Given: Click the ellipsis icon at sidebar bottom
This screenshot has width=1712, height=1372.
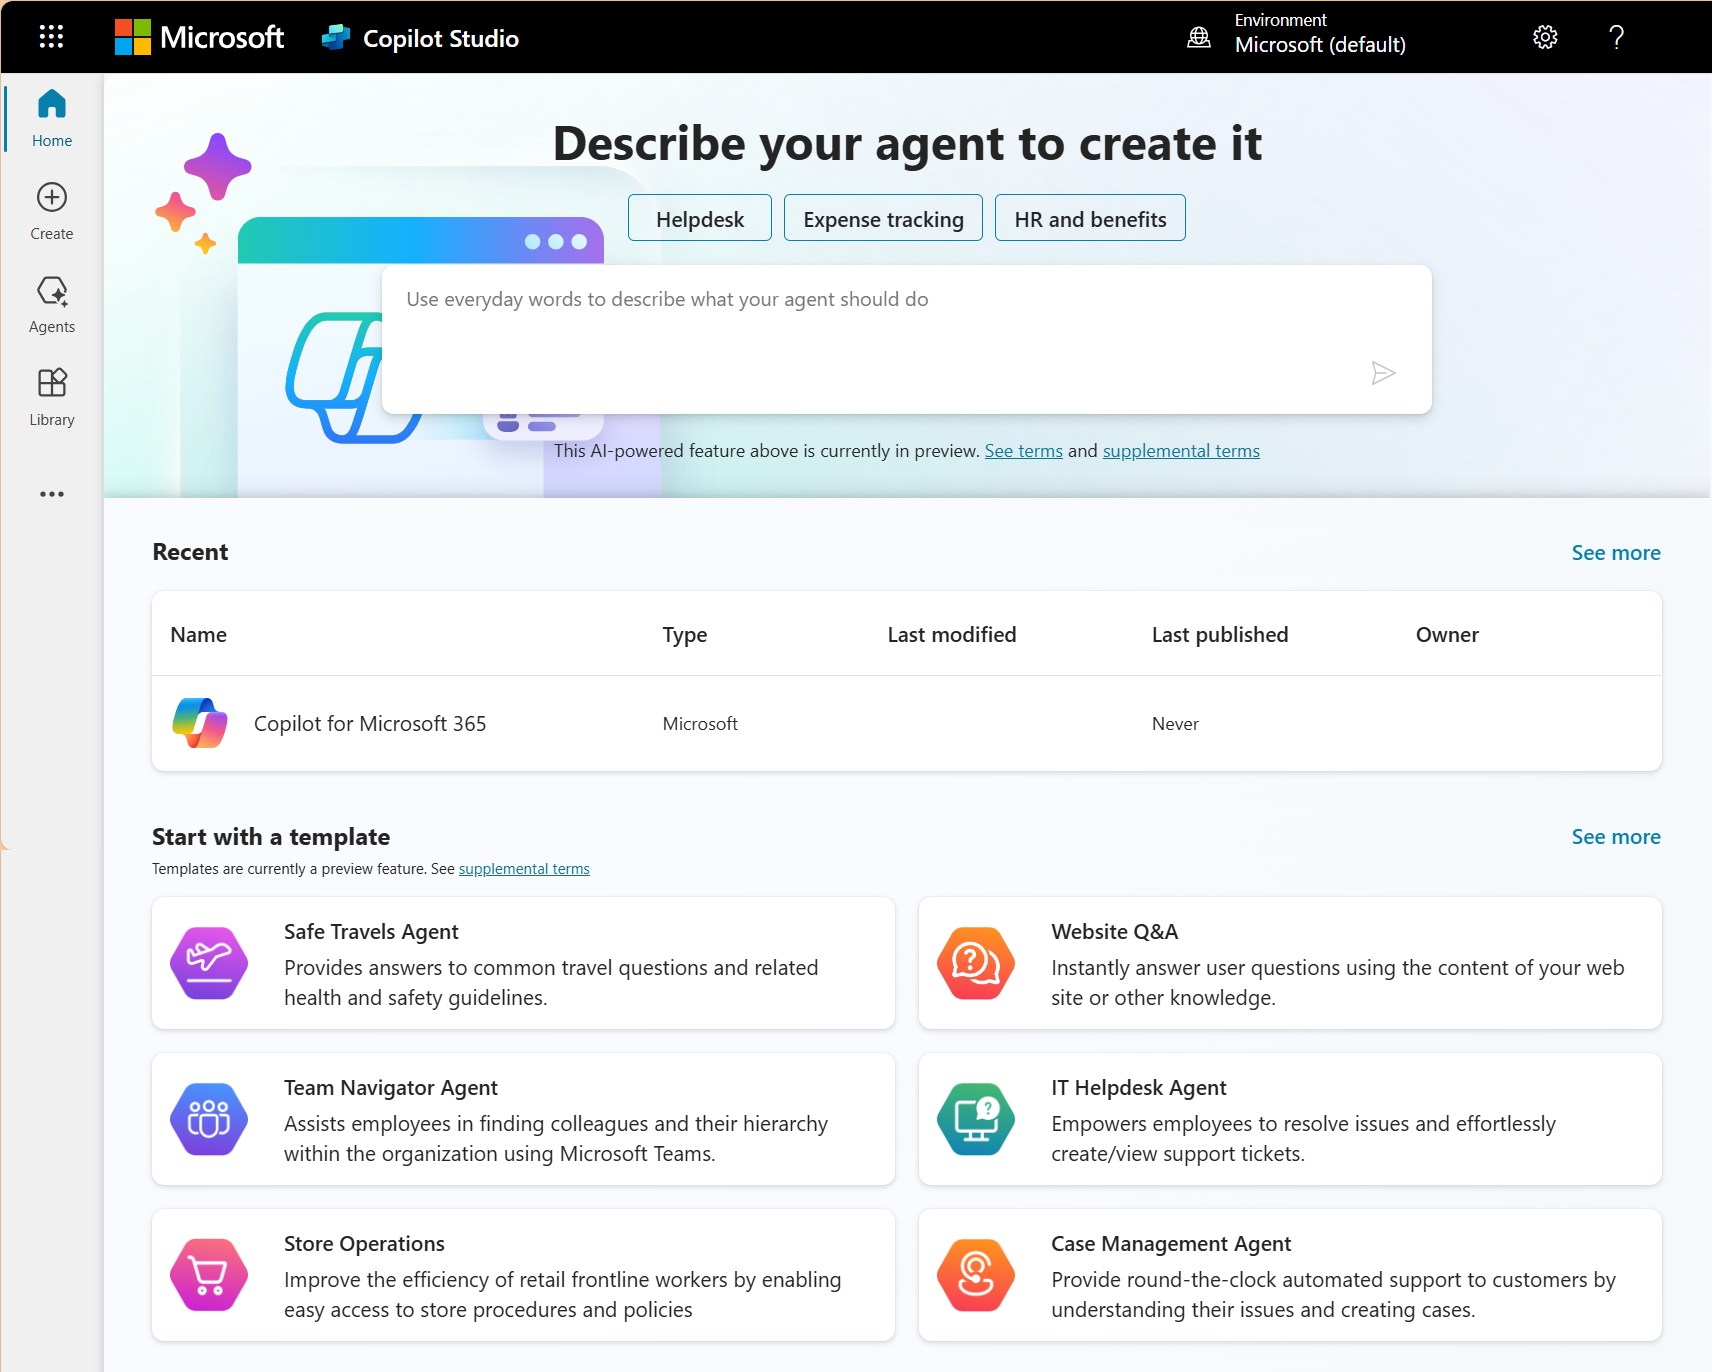Looking at the screenshot, I should pos(51,493).
